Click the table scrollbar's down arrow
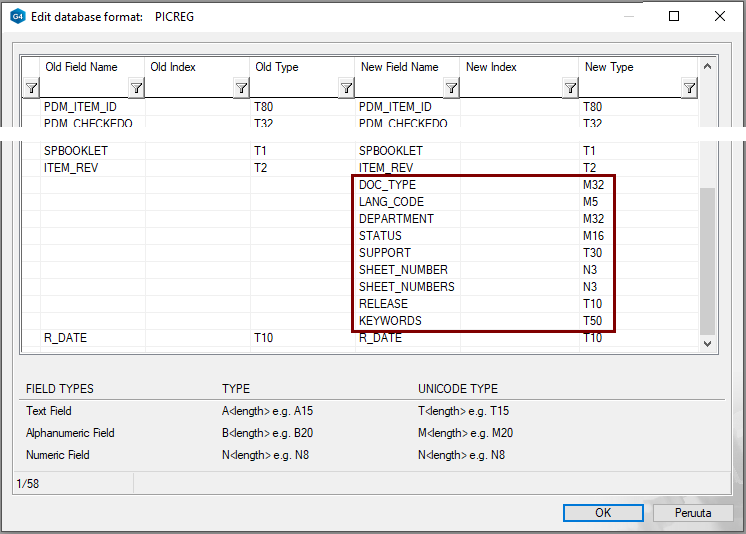The height and width of the screenshot is (534, 746). [708, 343]
